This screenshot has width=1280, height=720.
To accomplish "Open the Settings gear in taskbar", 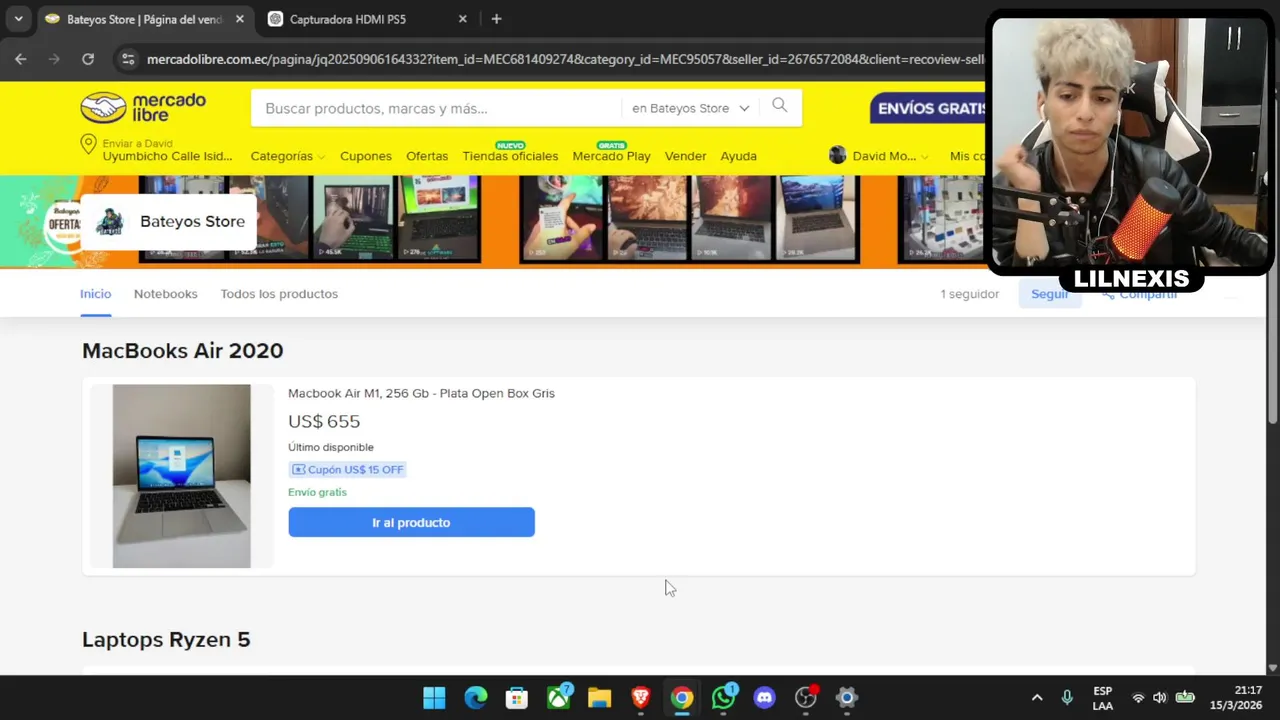I will [x=847, y=698].
